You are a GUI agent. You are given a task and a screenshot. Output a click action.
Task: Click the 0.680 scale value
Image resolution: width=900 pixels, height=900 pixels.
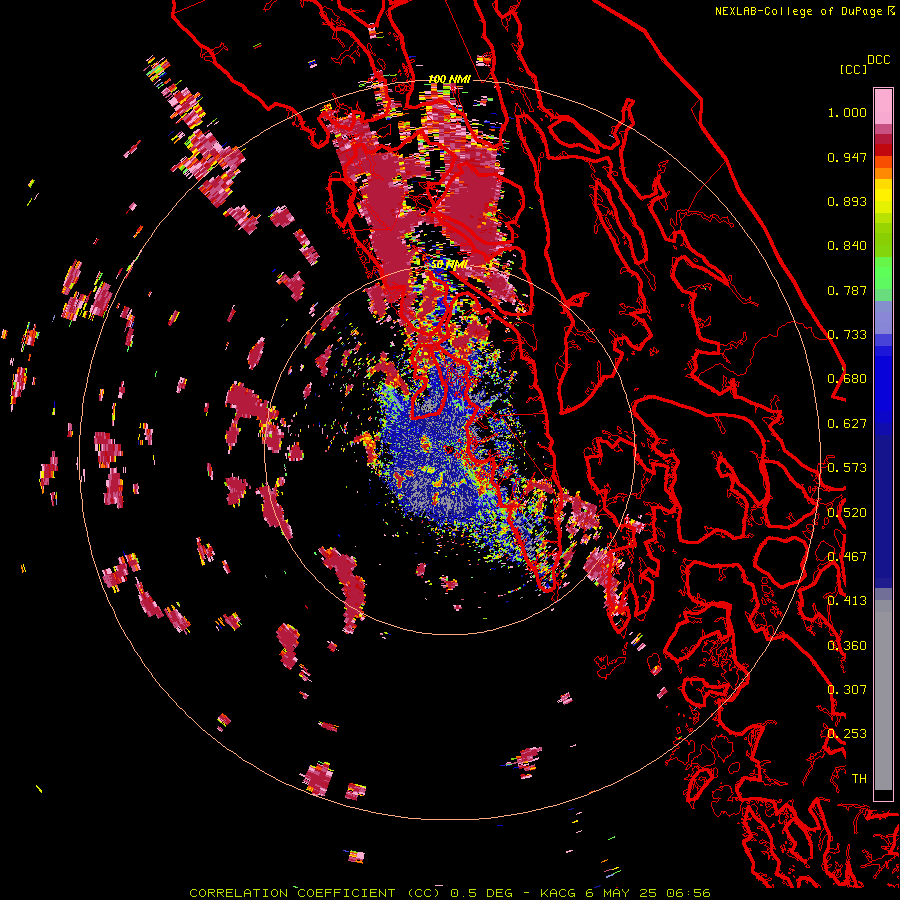point(847,379)
